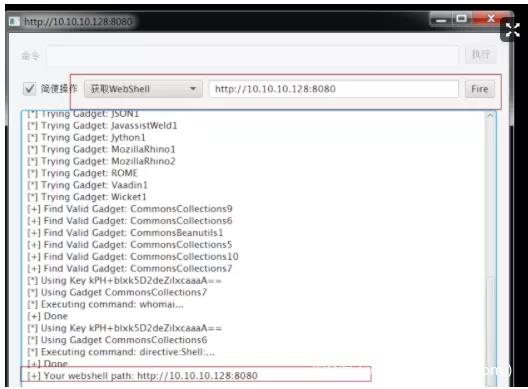Click 'Find Valid Gadget: CommonsCollections10' line
Viewport: 528px width, 389px height.
(x=133, y=257)
